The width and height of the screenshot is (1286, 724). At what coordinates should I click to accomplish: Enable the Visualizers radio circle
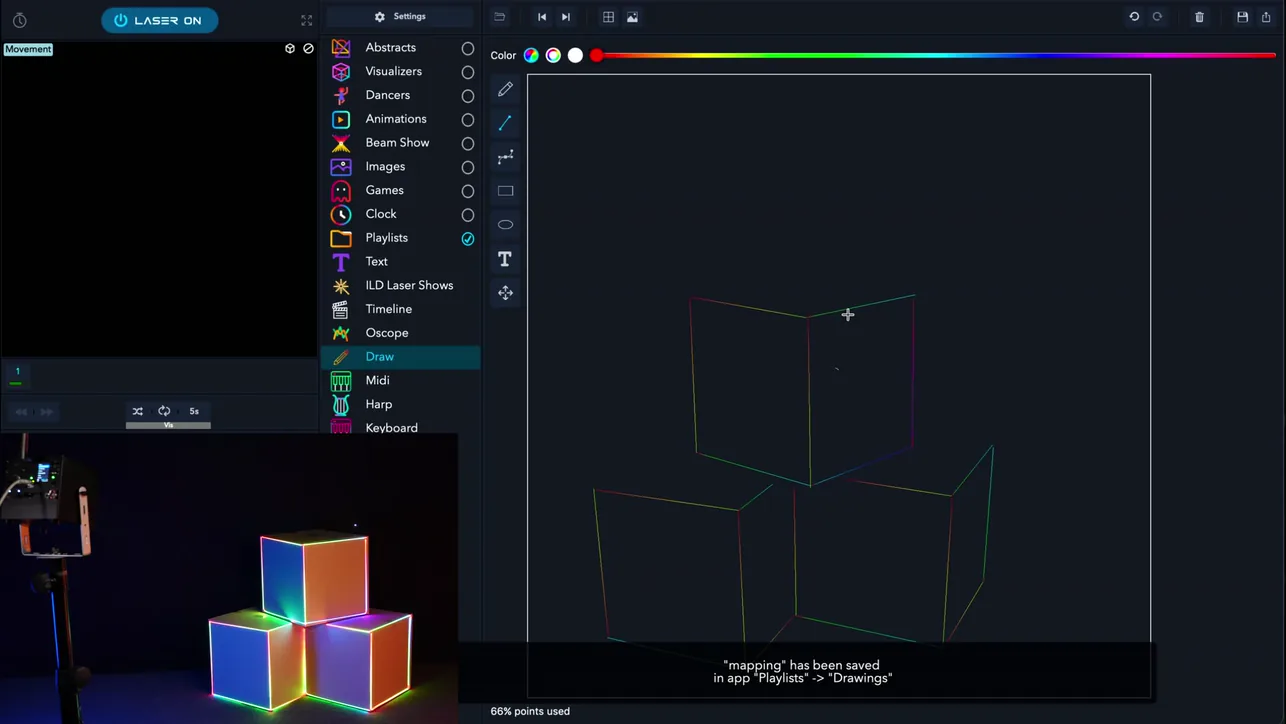click(468, 72)
